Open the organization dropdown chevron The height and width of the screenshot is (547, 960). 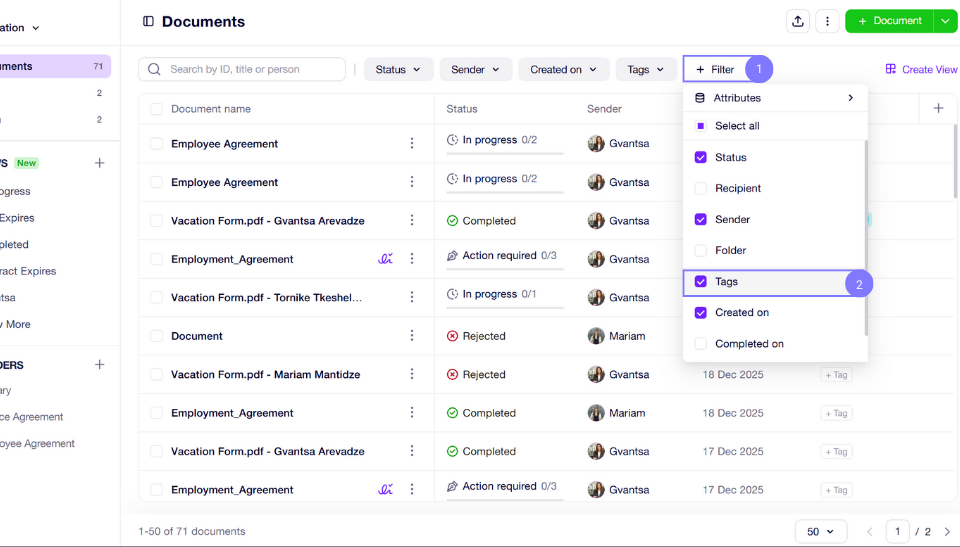36,28
